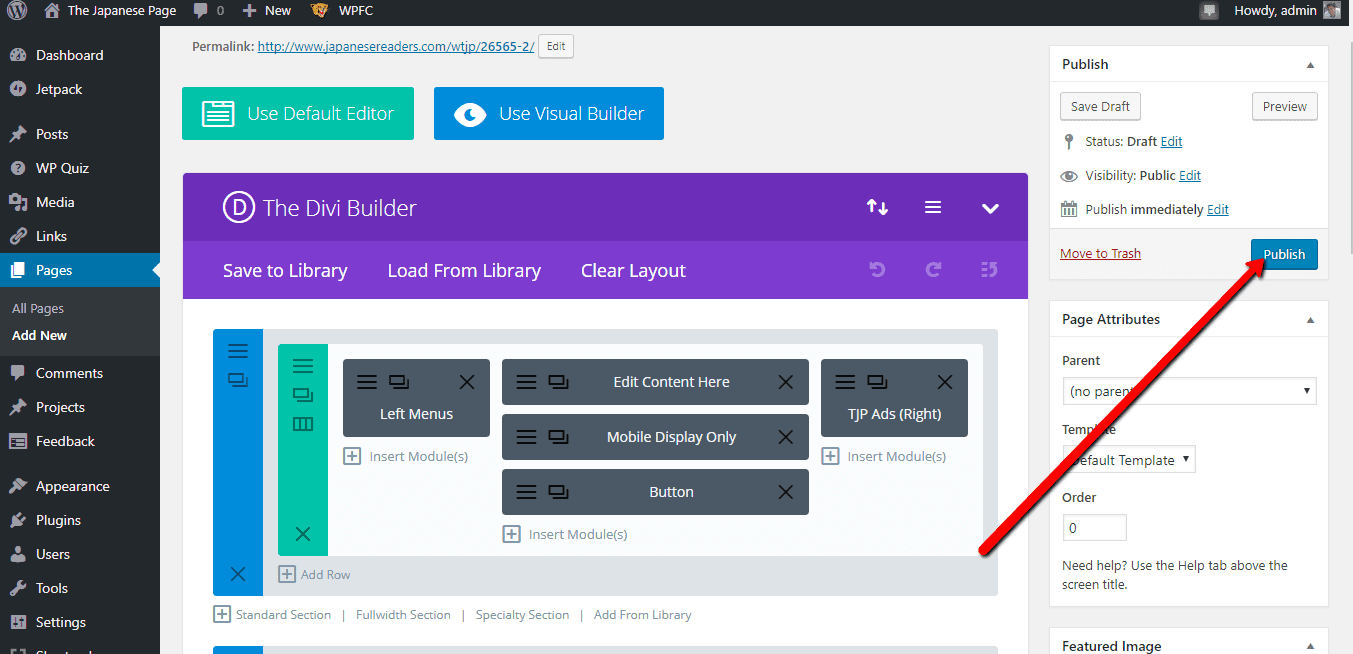
Task: Click the Divi Builder undo icon
Action: [877, 270]
